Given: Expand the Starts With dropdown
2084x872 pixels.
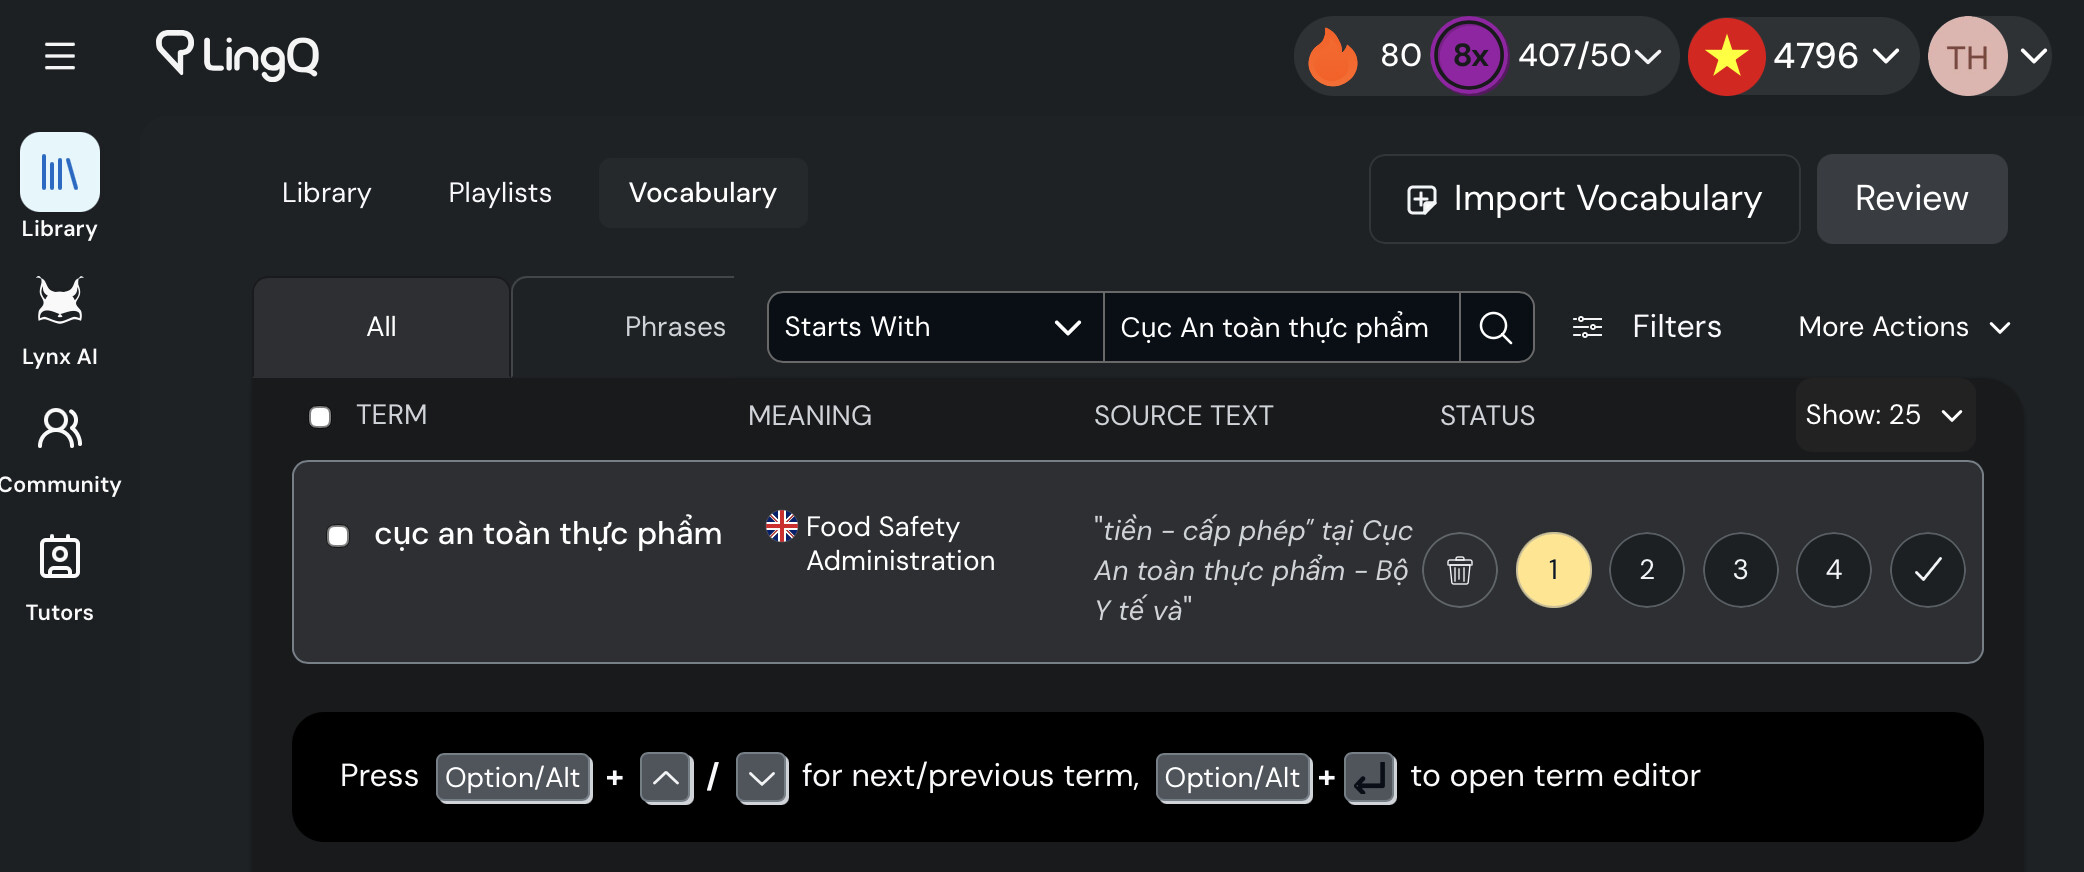Looking at the screenshot, I should (x=935, y=327).
